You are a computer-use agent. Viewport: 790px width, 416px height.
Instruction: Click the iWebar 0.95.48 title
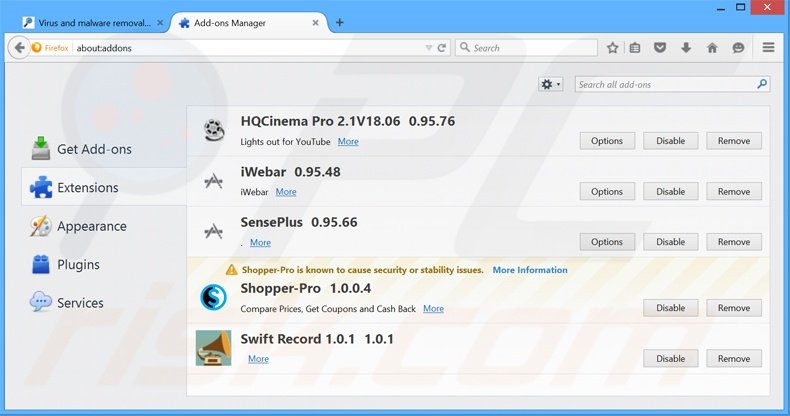click(291, 172)
